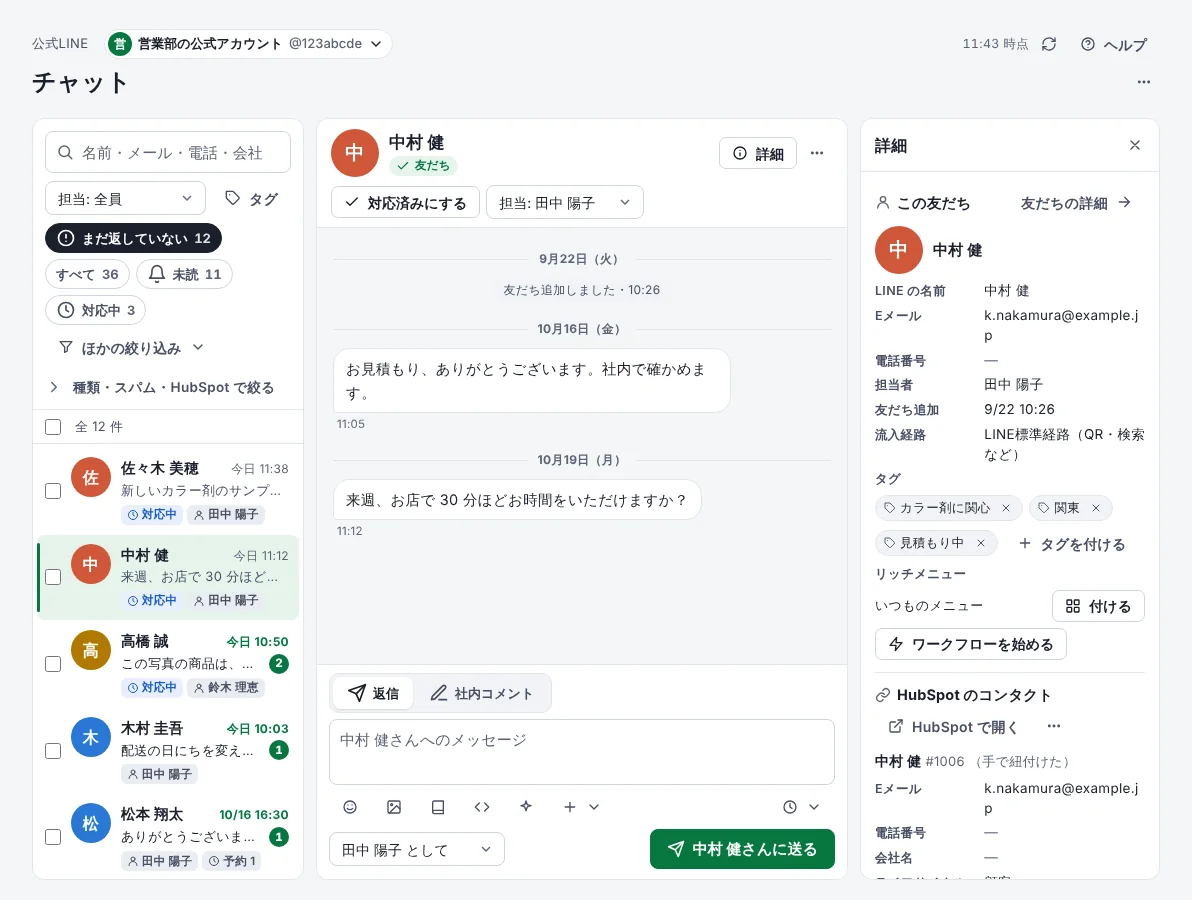The width and height of the screenshot is (1192, 900).
Task: Click the template book icon
Action: pos(438,807)
